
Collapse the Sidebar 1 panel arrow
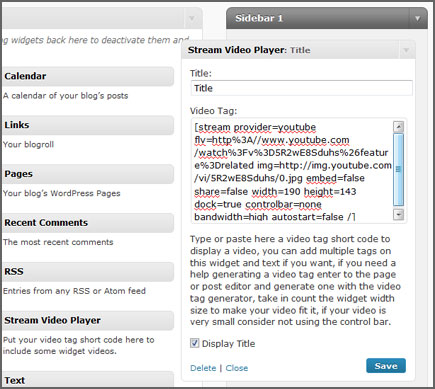pos(417,19)
